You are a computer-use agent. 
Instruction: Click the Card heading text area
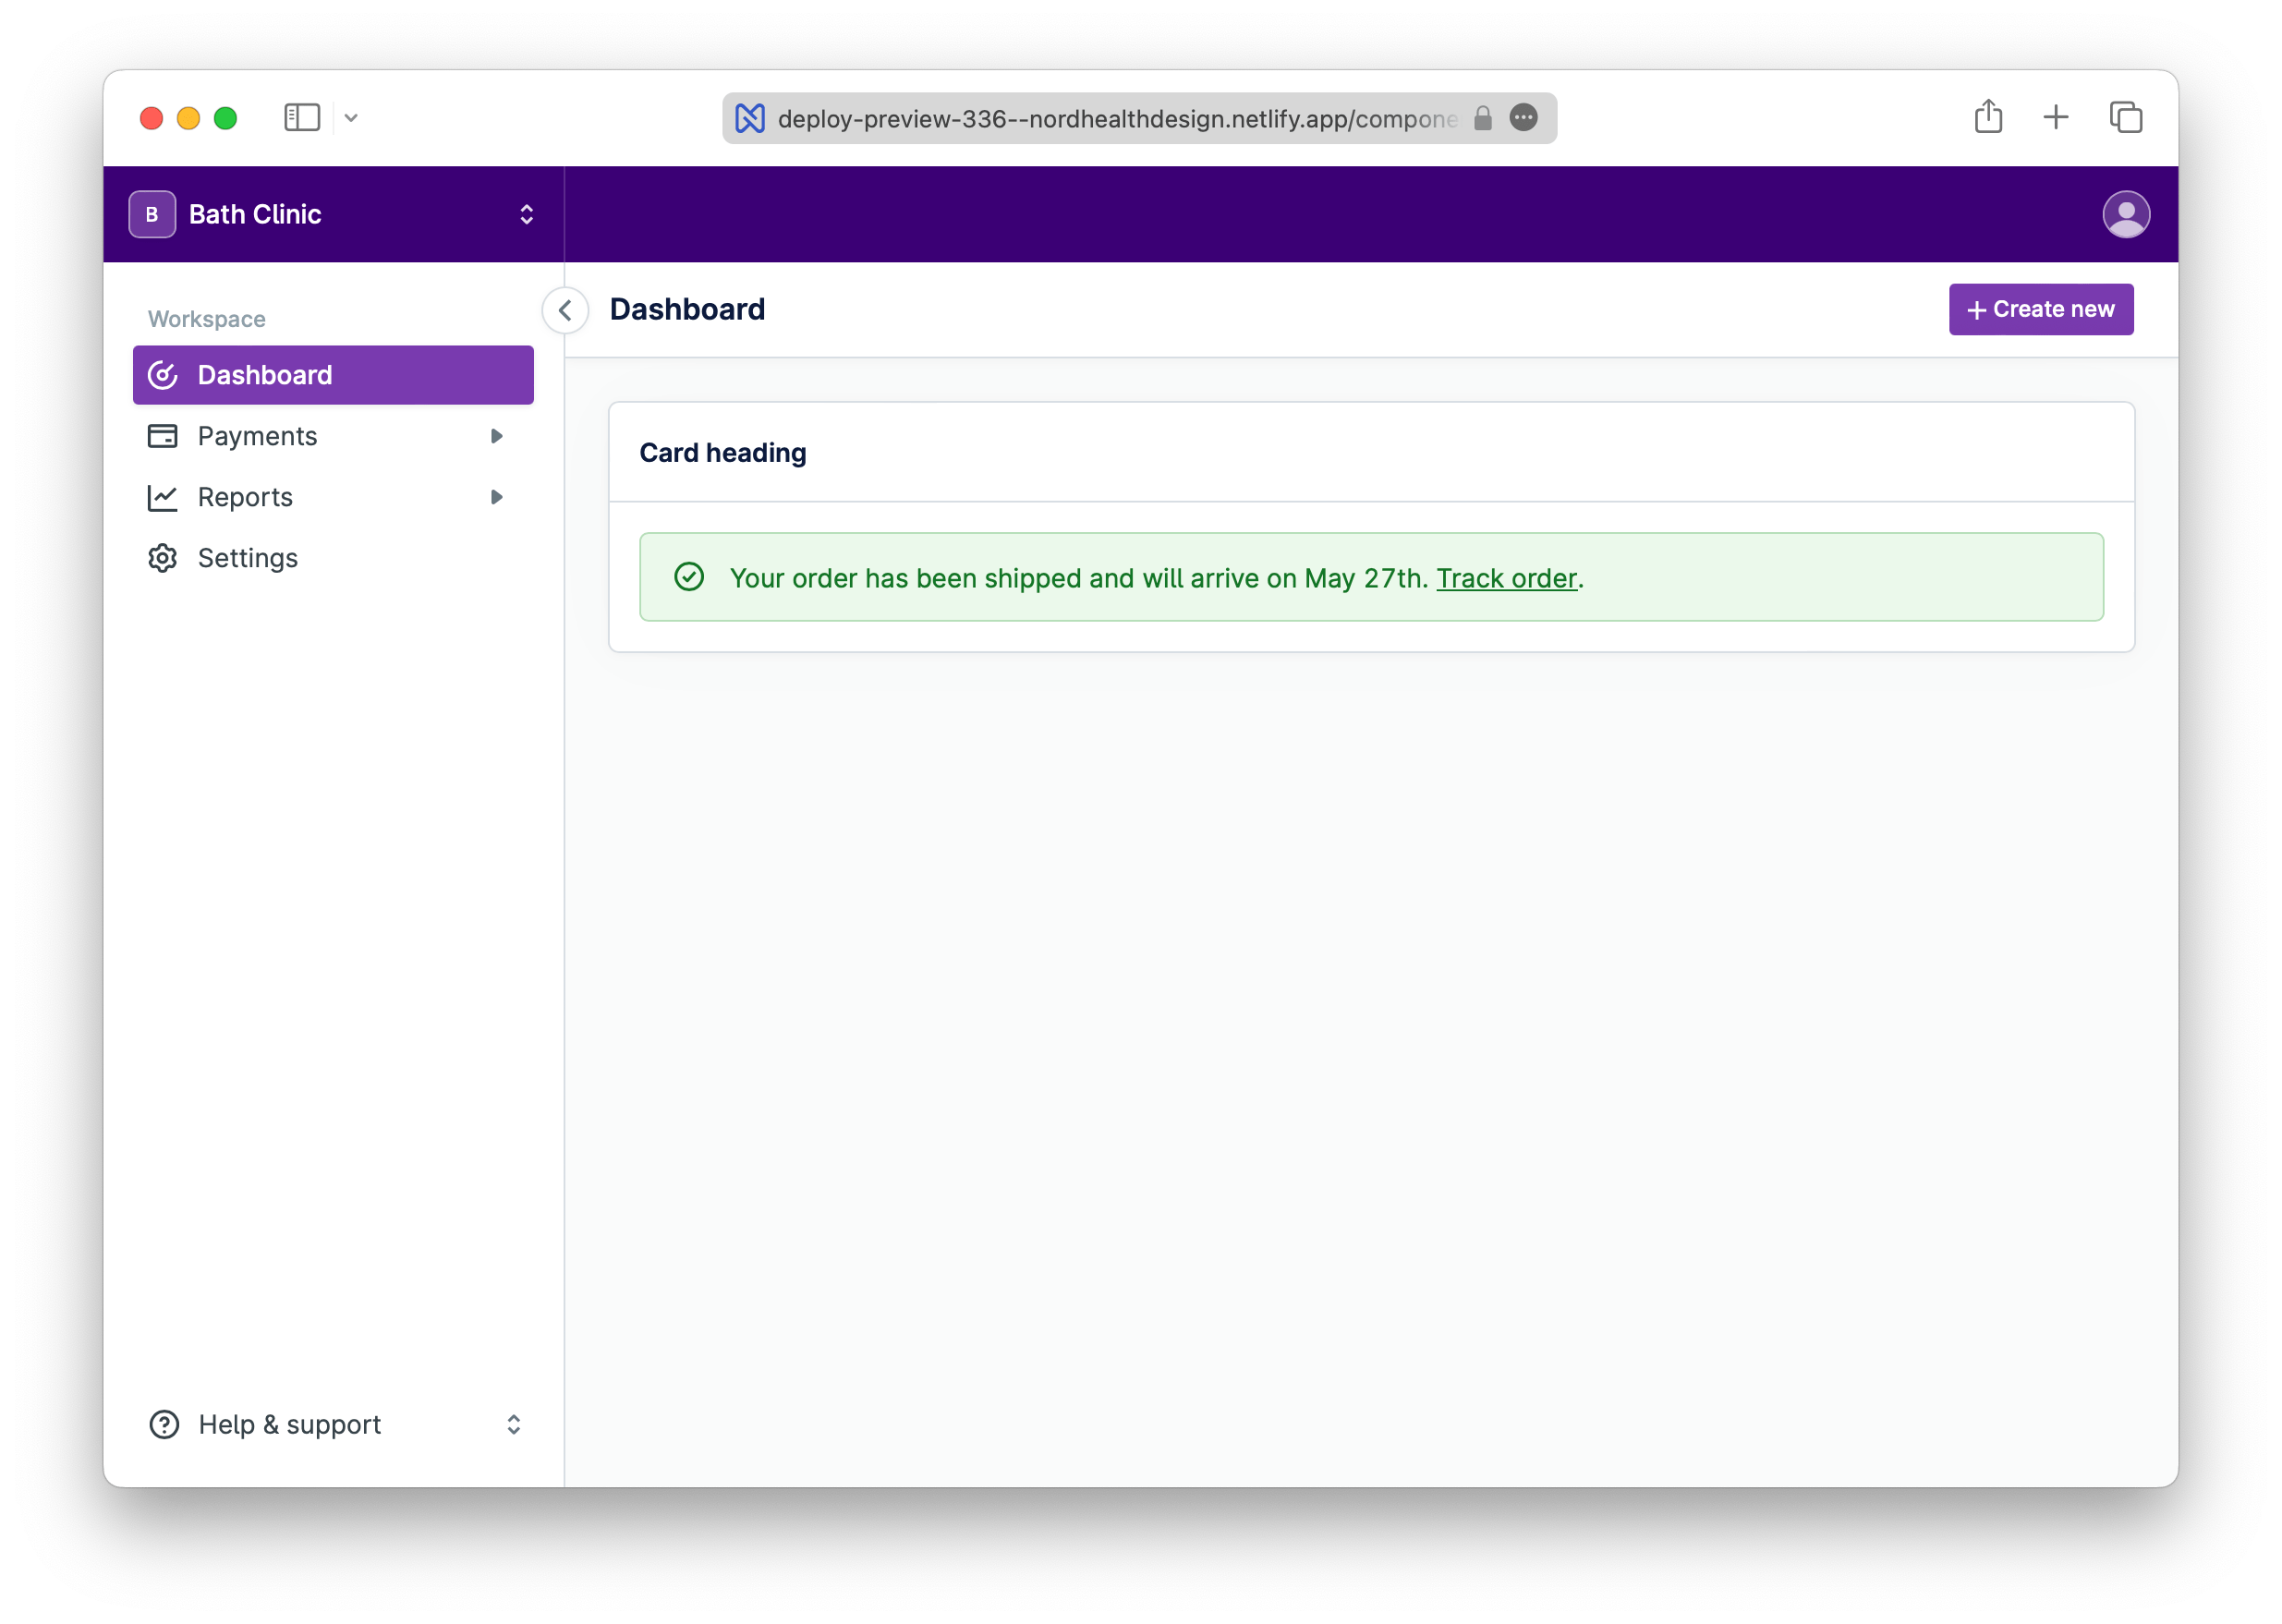tap(722, 452)
